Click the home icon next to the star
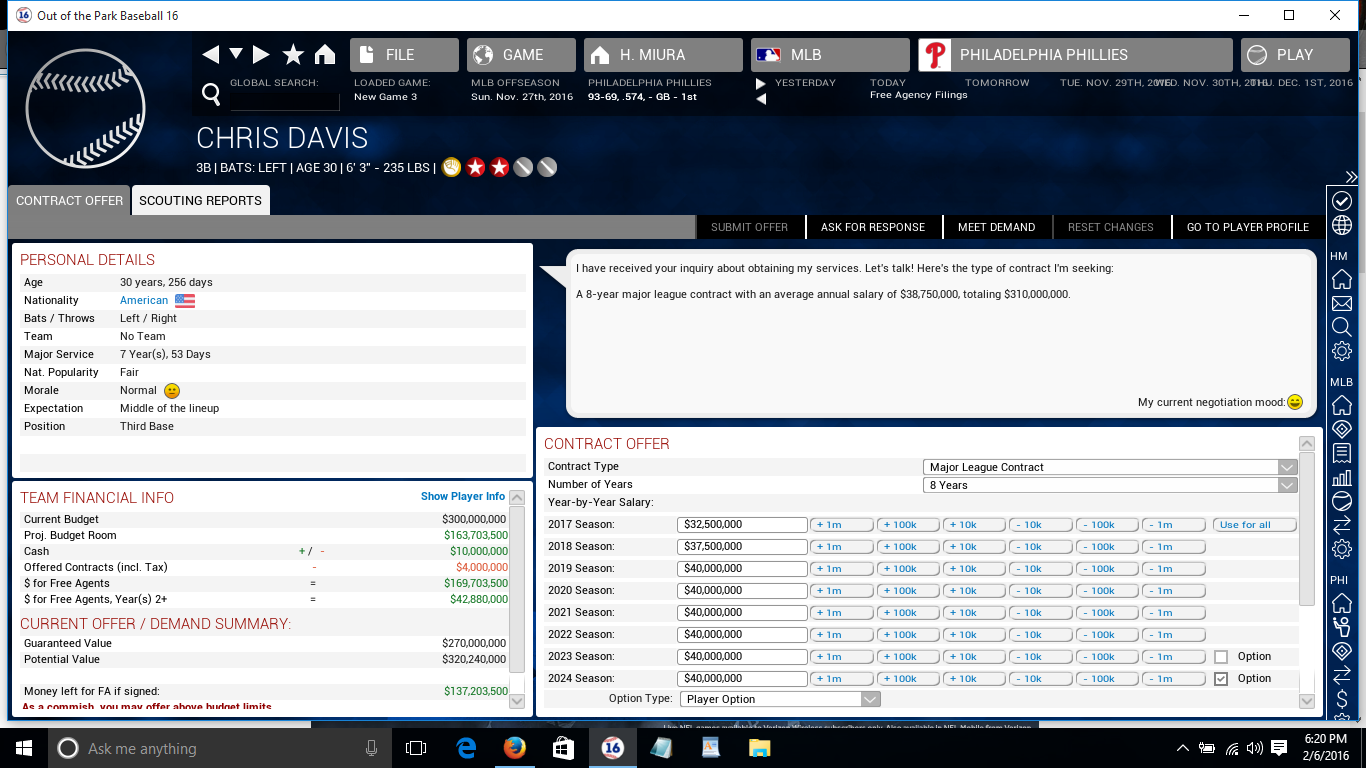This screenshot has height=768, width=1366. [x=324, y=54]
